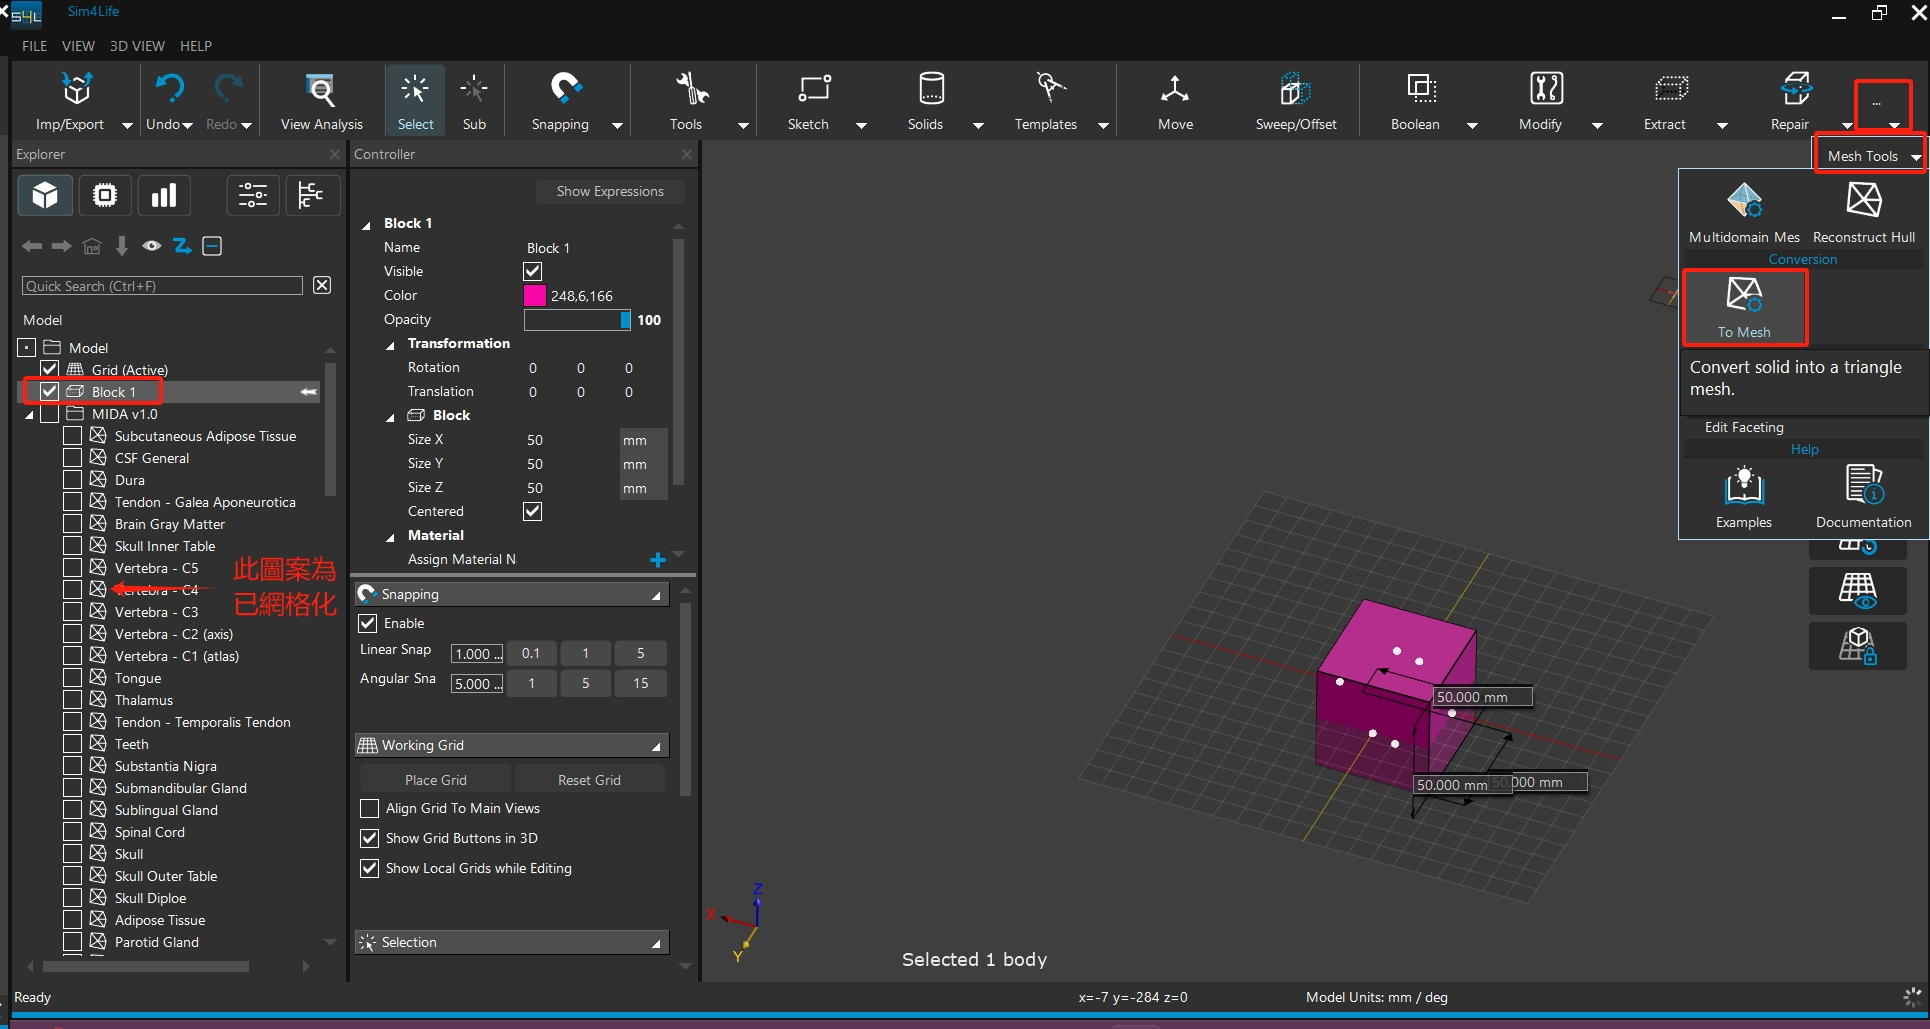This screenshot has width=1930, height=1029.
Task: Enable Align Grid To Main Views
Action: 370,809
